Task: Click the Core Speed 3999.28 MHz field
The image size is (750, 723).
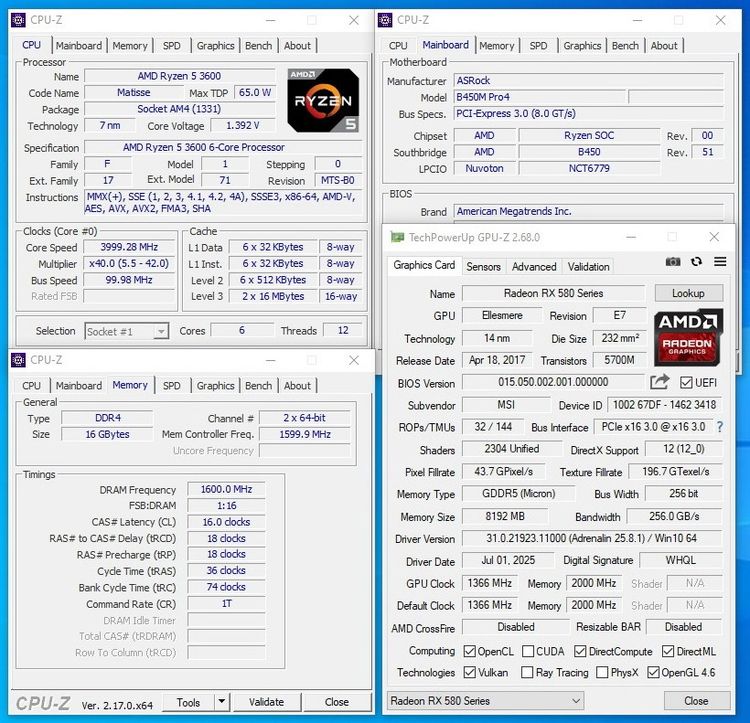Action: tap(129, 247)
